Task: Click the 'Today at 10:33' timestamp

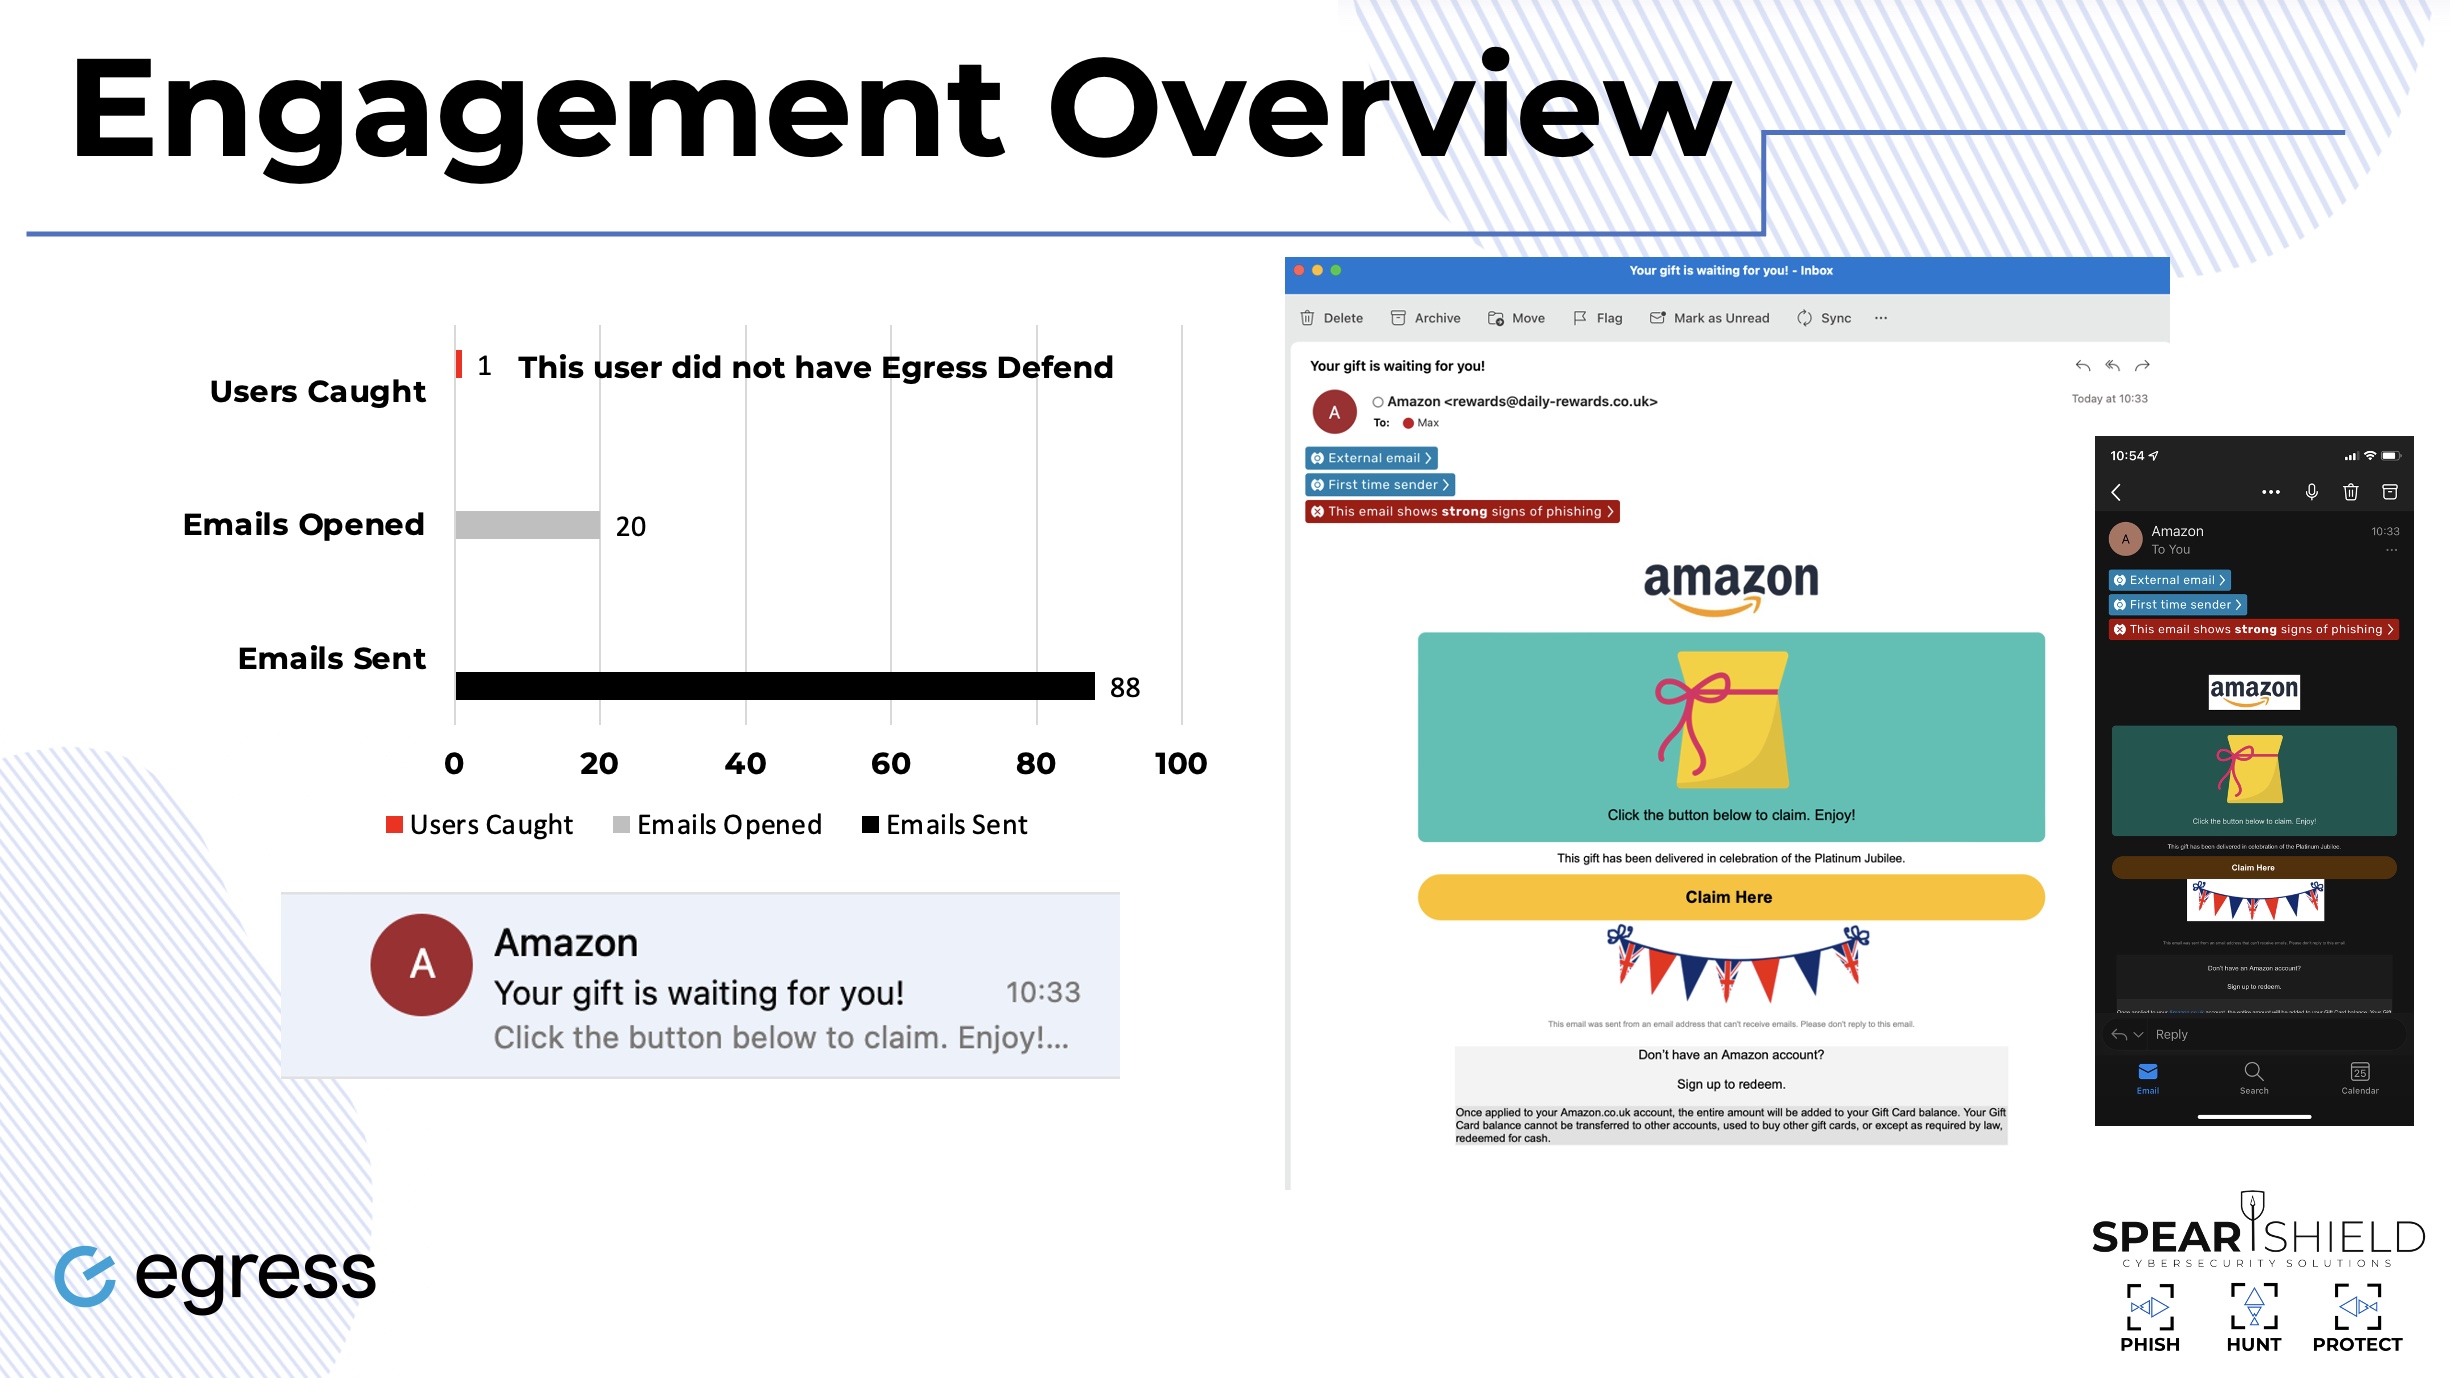Action: point(2110,399)
